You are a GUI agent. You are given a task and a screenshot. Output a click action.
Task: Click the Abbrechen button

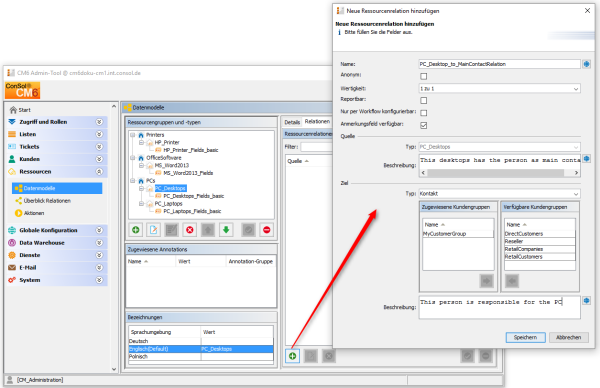pyautogui.click(x=569, y=337)
